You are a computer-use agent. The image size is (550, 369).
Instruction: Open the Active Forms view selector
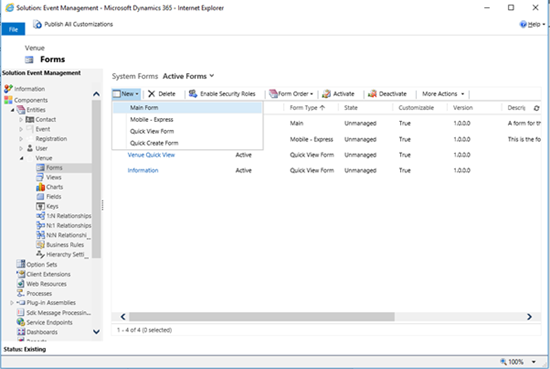(x=188, y=76)
